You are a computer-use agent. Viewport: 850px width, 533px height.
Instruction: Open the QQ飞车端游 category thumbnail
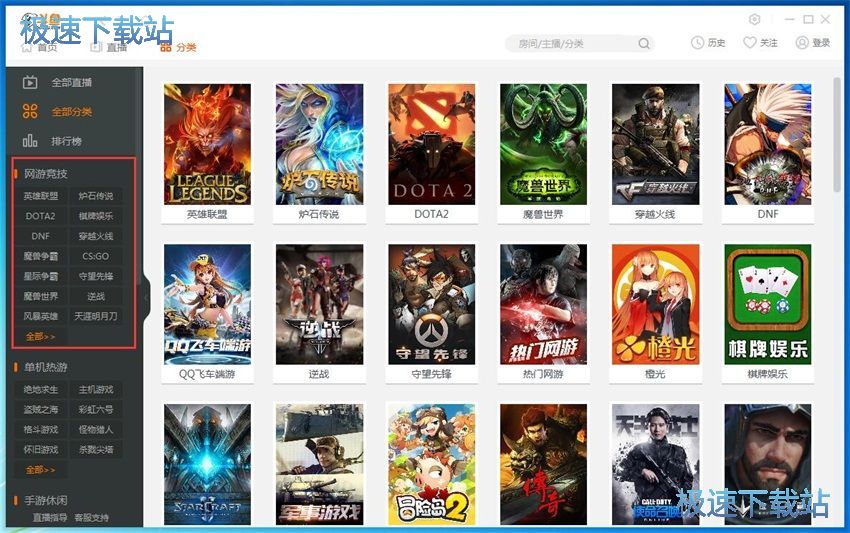coord(207,304)
